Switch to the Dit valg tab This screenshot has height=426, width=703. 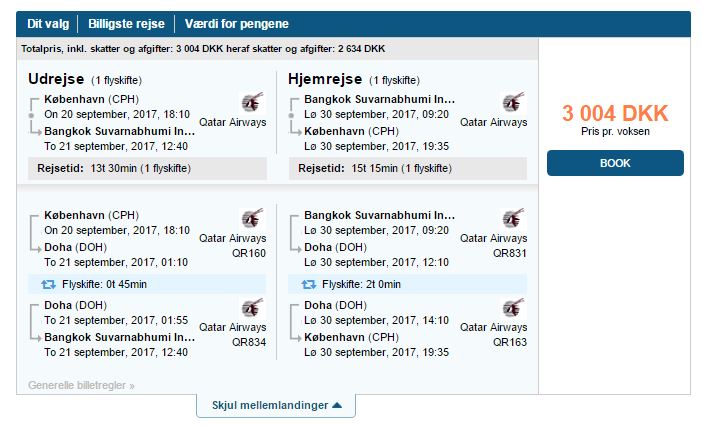[x=48, y=24]
